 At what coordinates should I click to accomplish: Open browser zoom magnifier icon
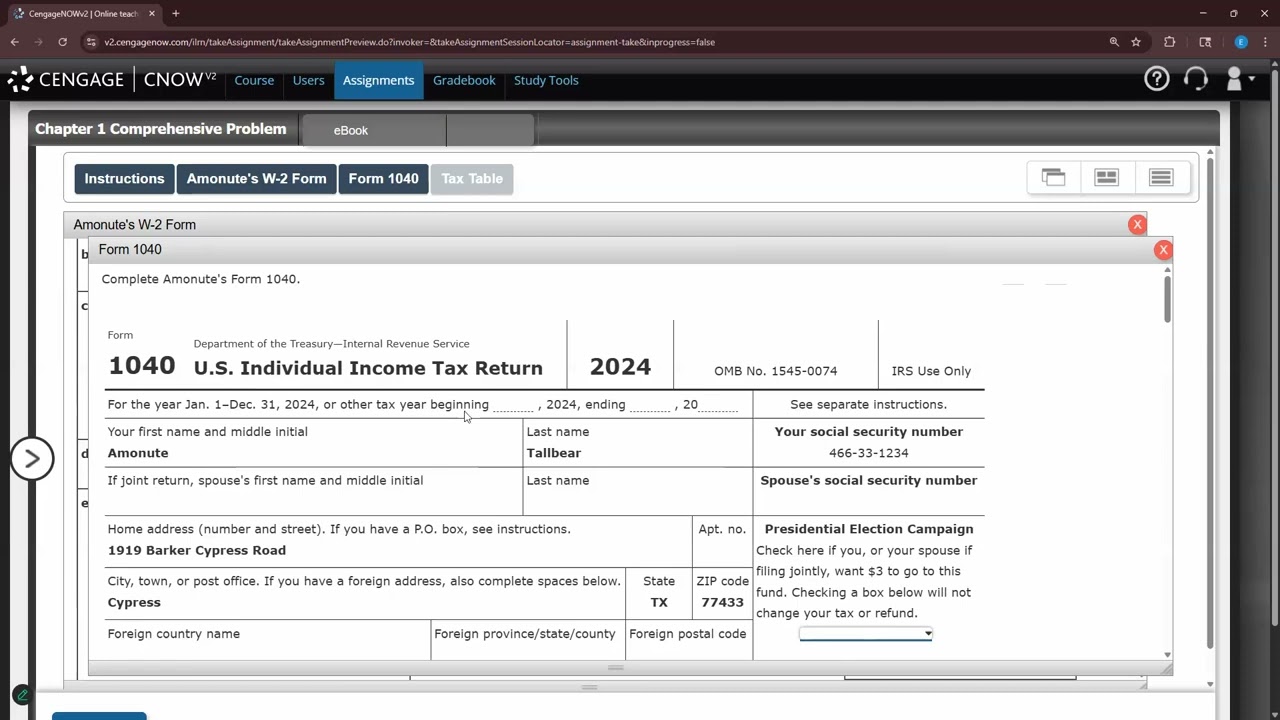point(1114,42)
